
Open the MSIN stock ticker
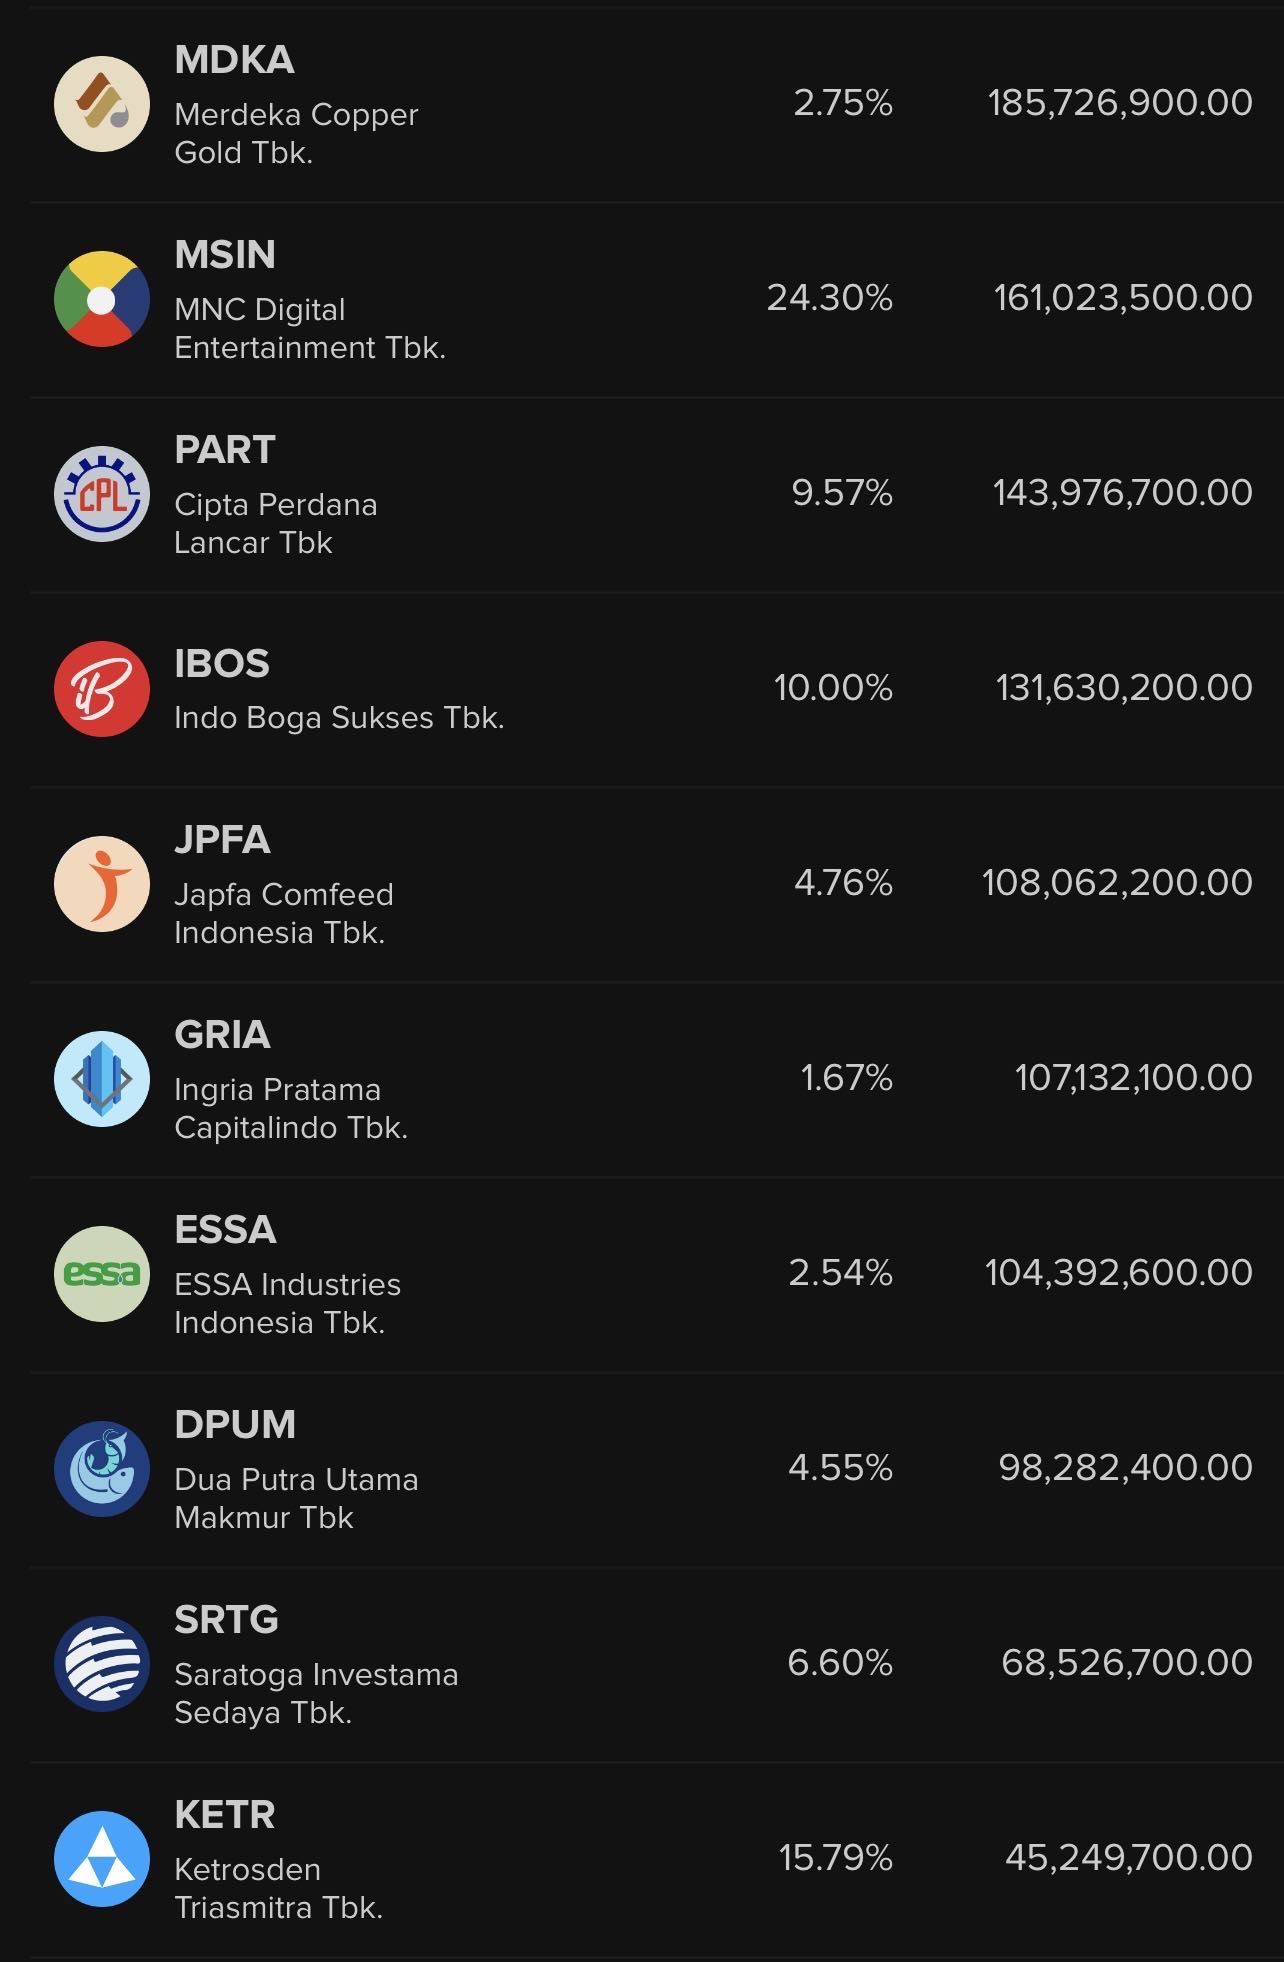pos(225,255)
